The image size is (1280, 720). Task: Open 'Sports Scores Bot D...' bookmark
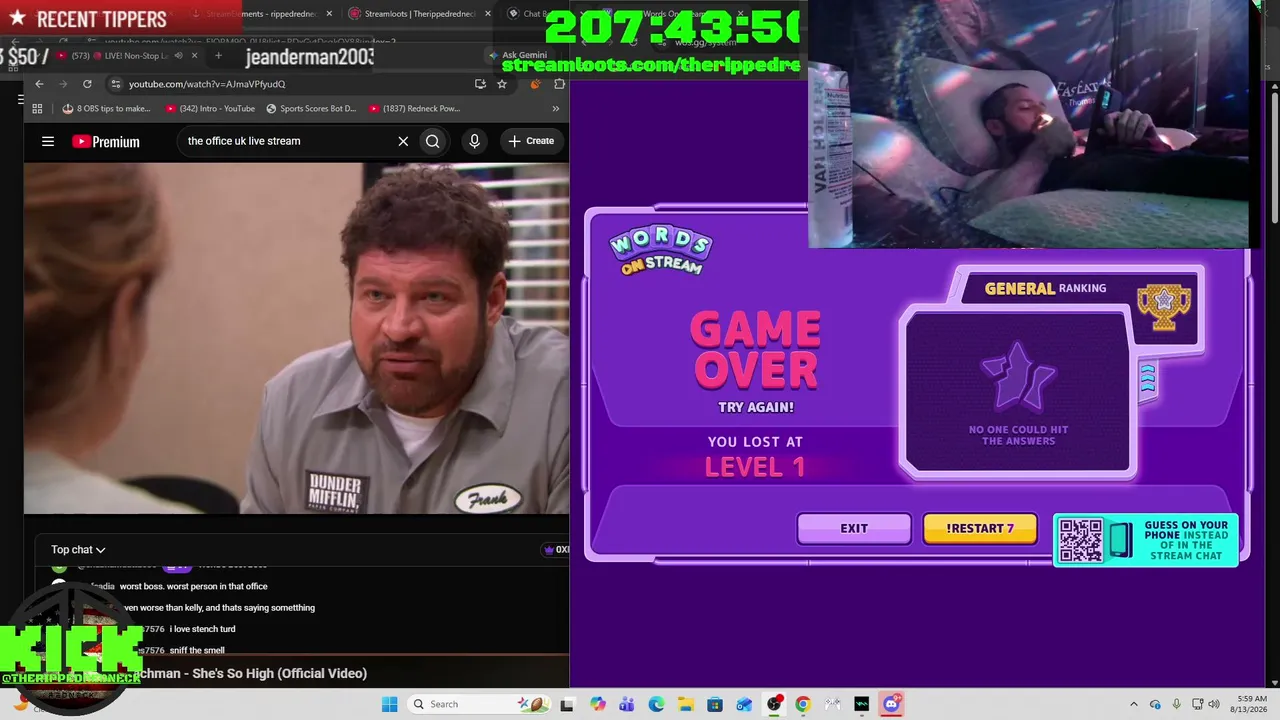coord(311,109)
